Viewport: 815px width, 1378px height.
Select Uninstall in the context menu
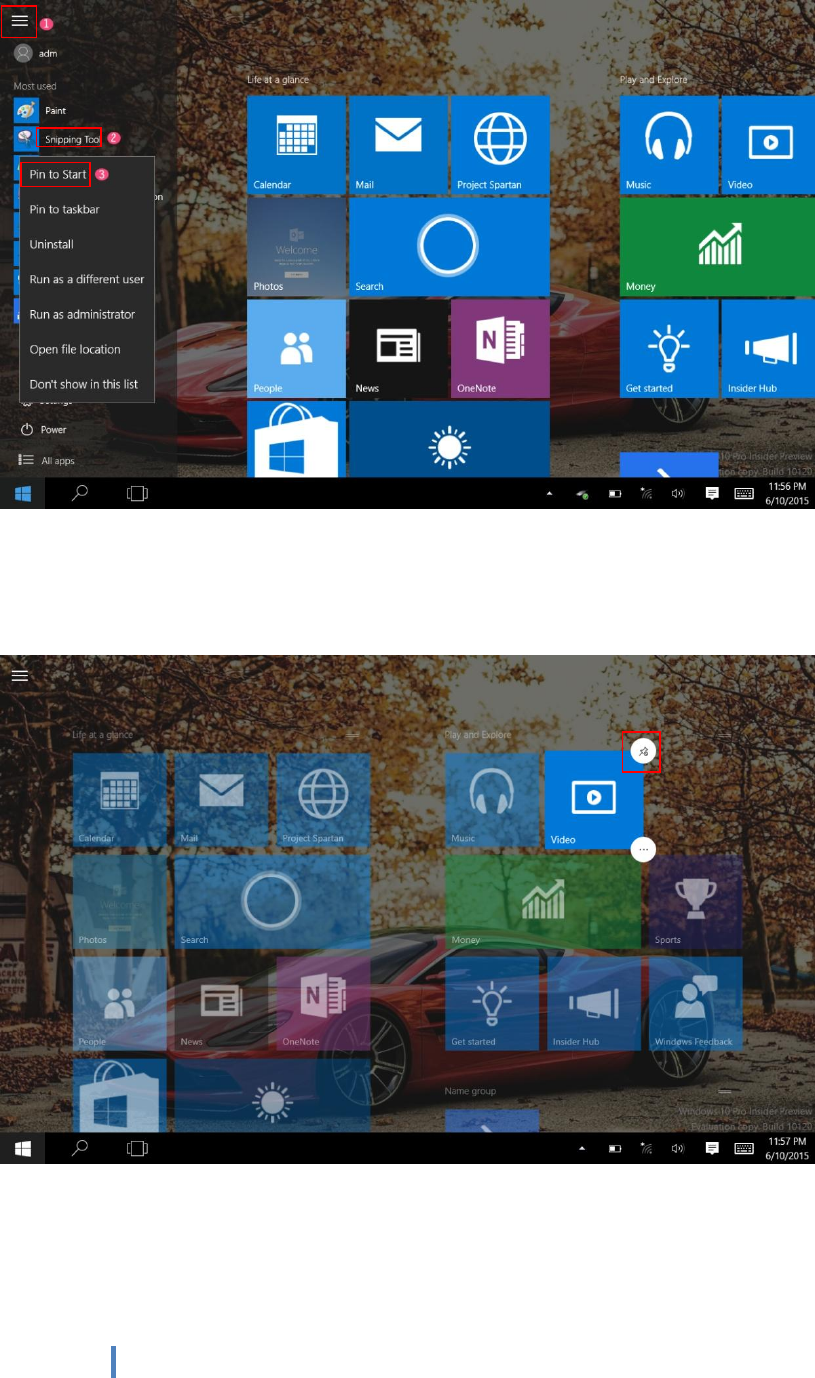tap(51, 244)
